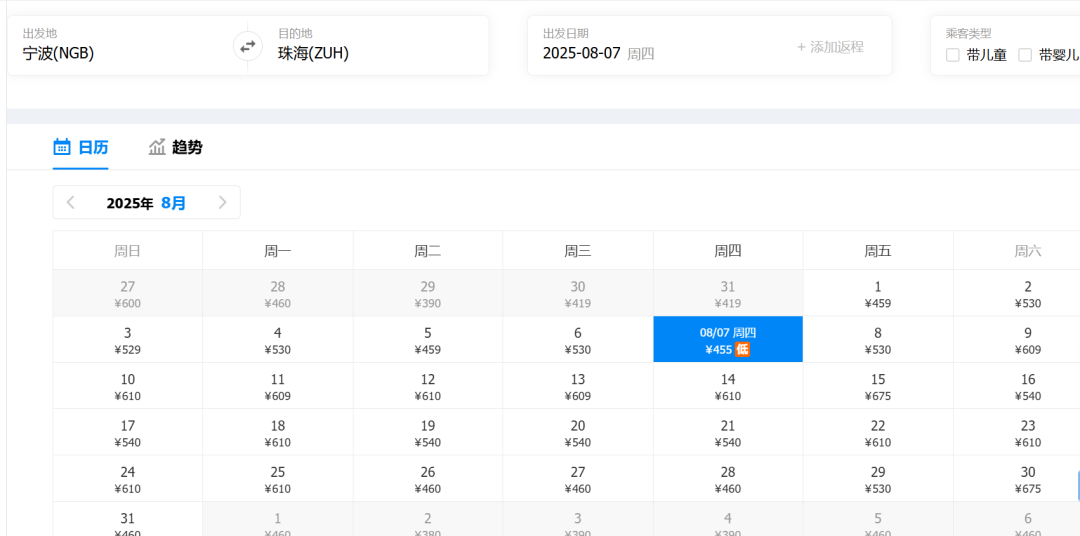Click + 添加返程 to add return

pyautogui.click(x=830, y=47)
